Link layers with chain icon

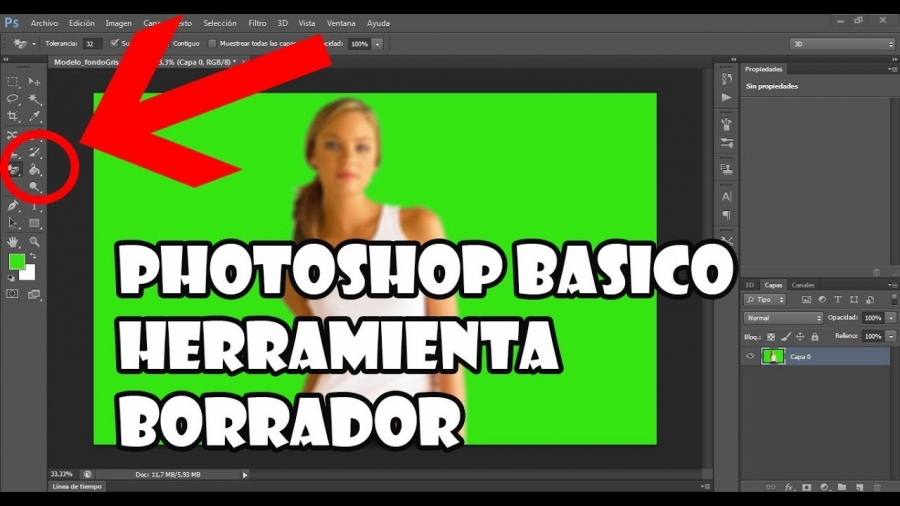coord(771,487)
